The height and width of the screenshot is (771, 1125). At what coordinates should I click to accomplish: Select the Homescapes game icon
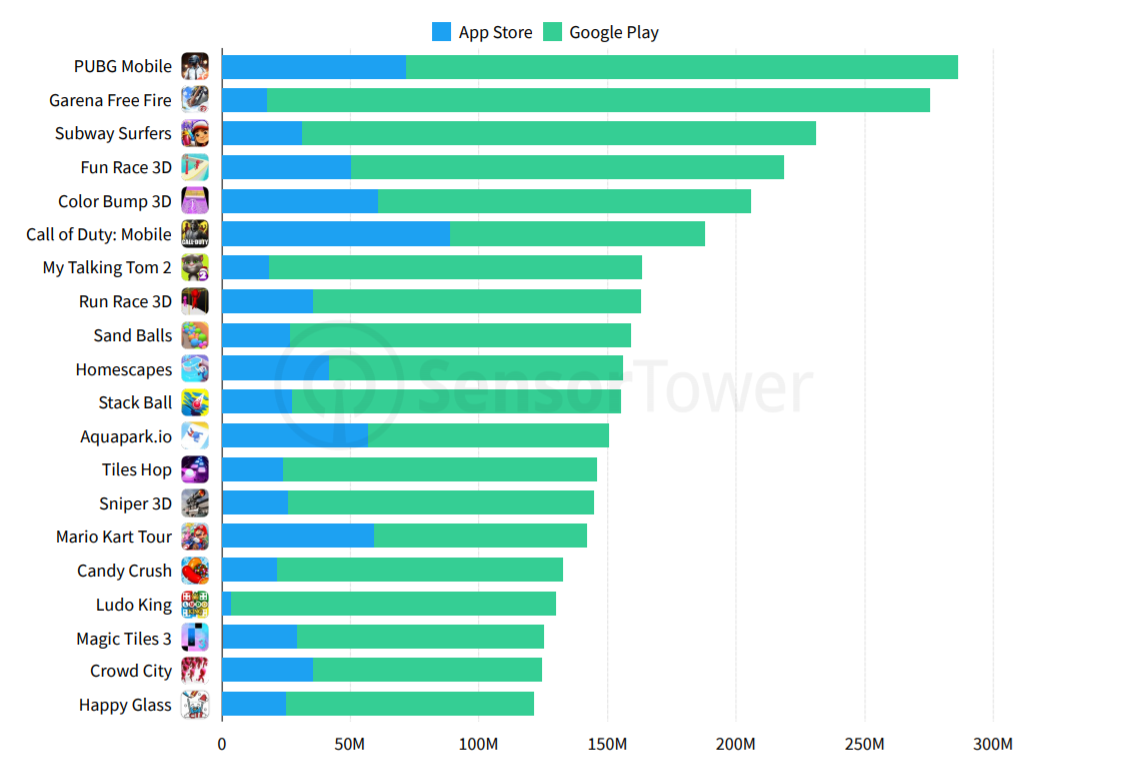195,369
